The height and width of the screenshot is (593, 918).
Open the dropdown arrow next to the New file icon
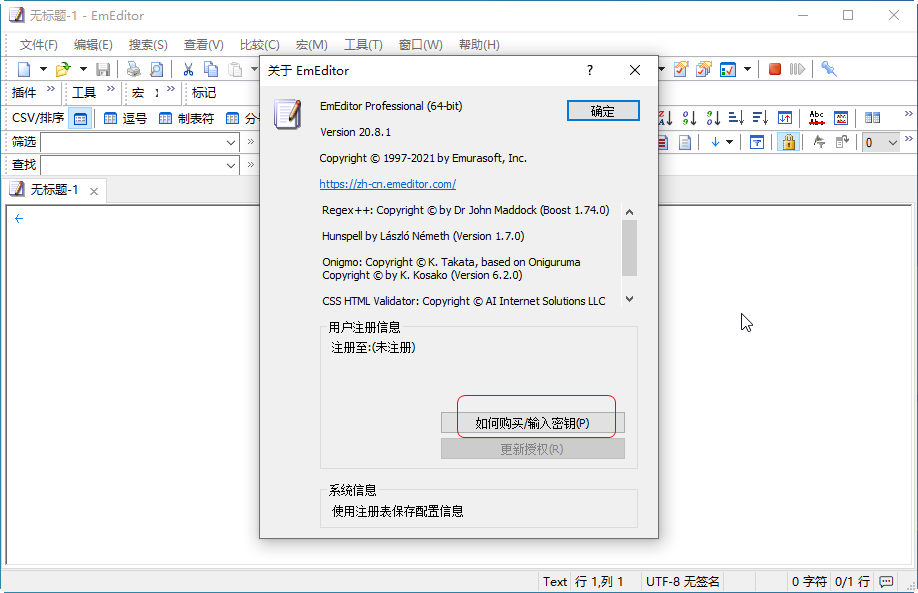(x=43, y=69)
